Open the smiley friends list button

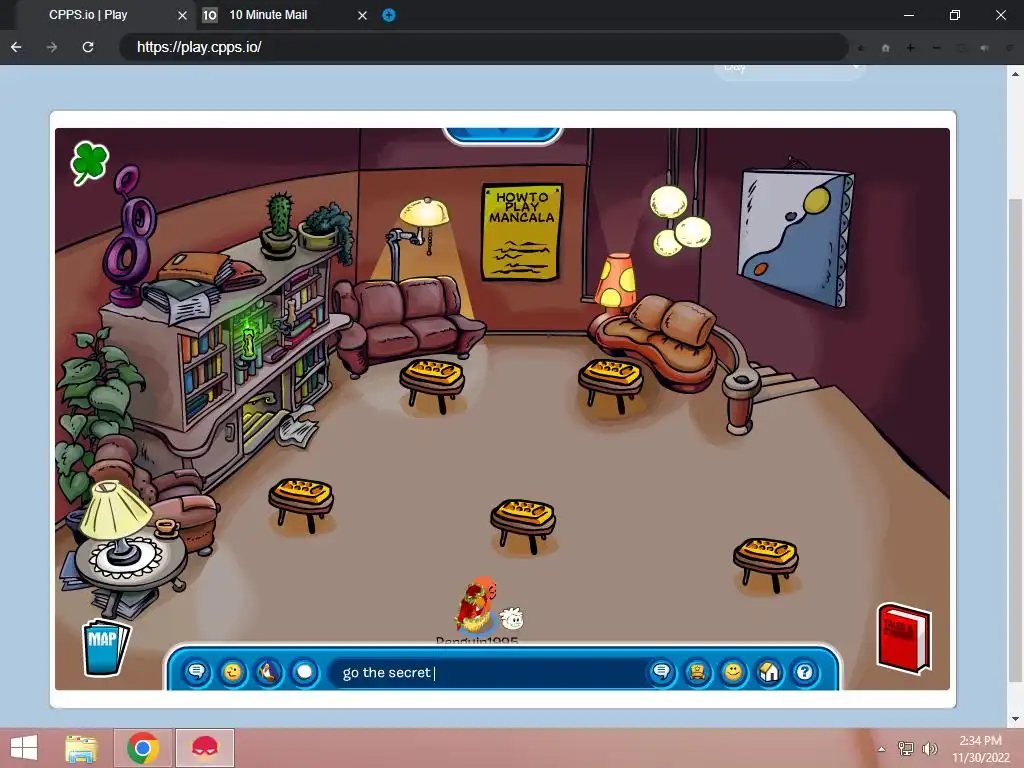[x=733, y=672]
